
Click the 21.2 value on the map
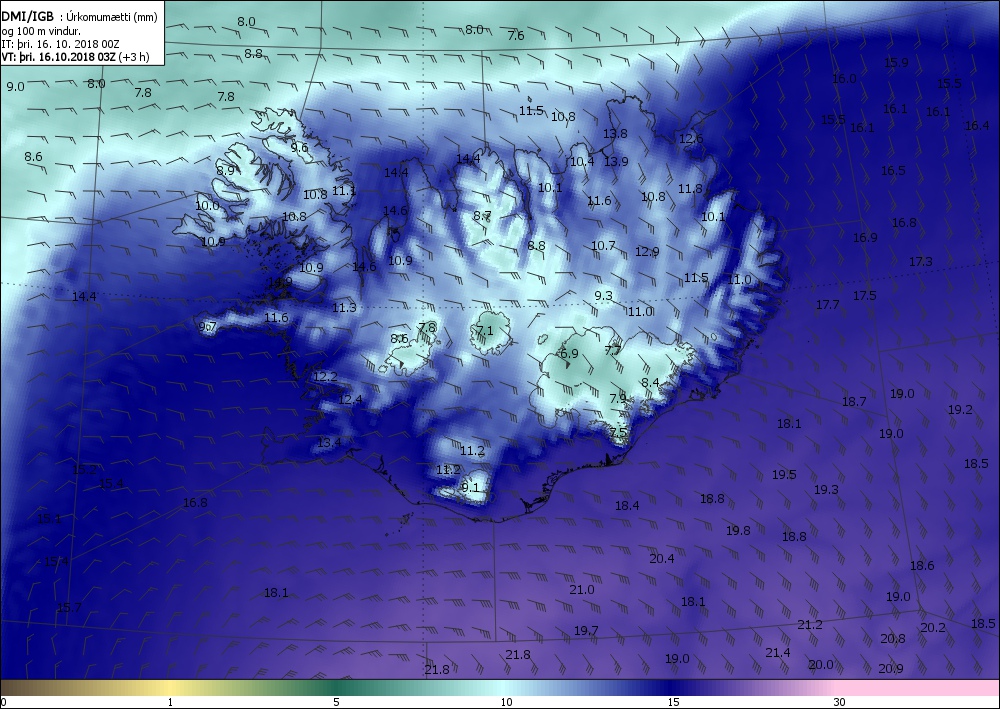(810, 624)
